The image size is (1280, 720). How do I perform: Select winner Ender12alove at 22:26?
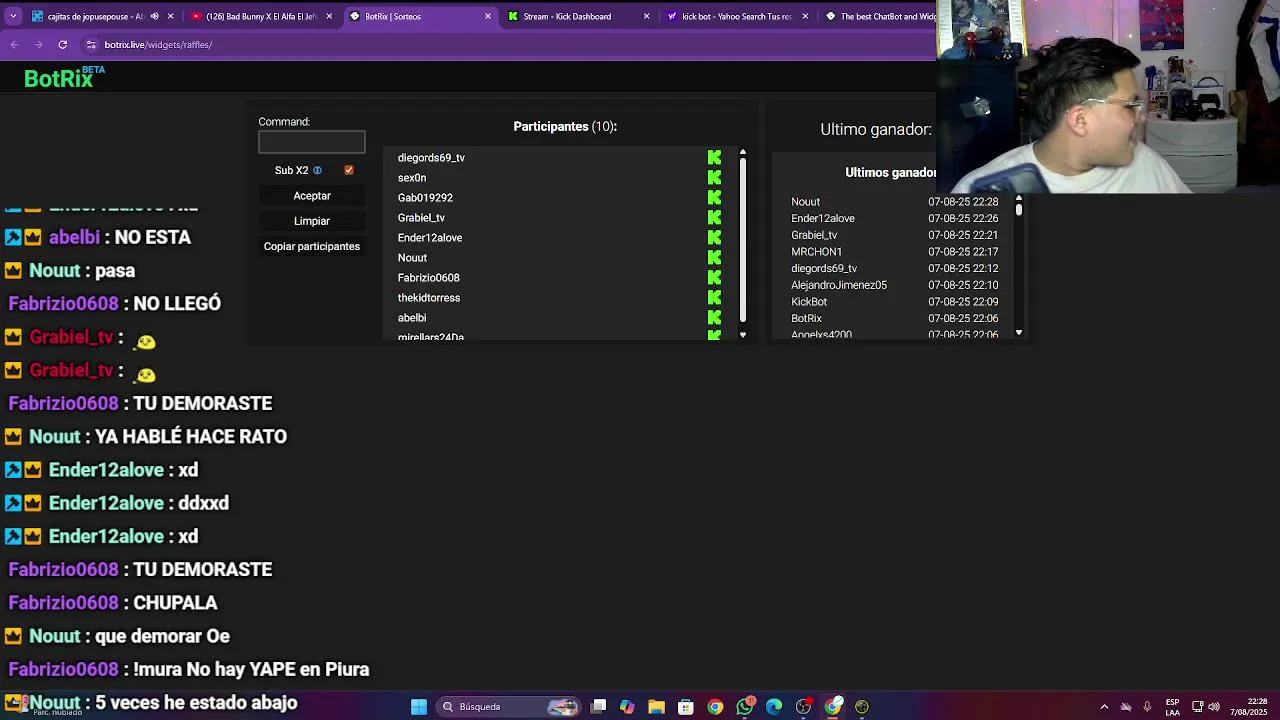[x=895, y=219]
